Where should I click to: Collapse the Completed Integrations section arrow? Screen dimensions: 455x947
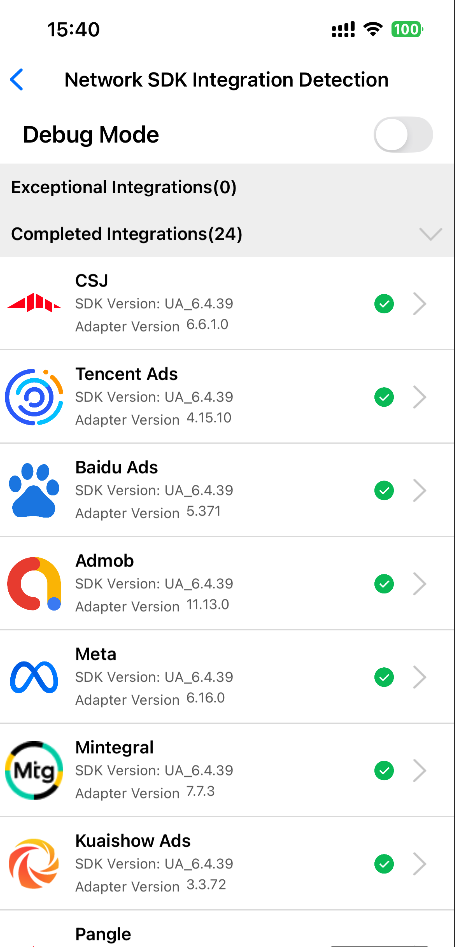(431, 234)
